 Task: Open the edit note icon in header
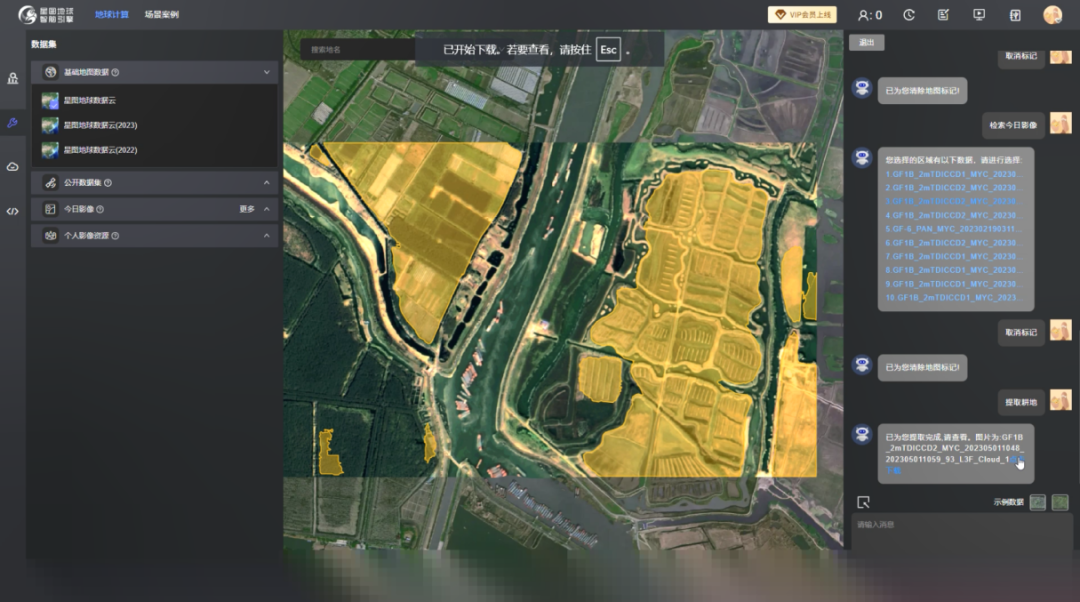943,15
